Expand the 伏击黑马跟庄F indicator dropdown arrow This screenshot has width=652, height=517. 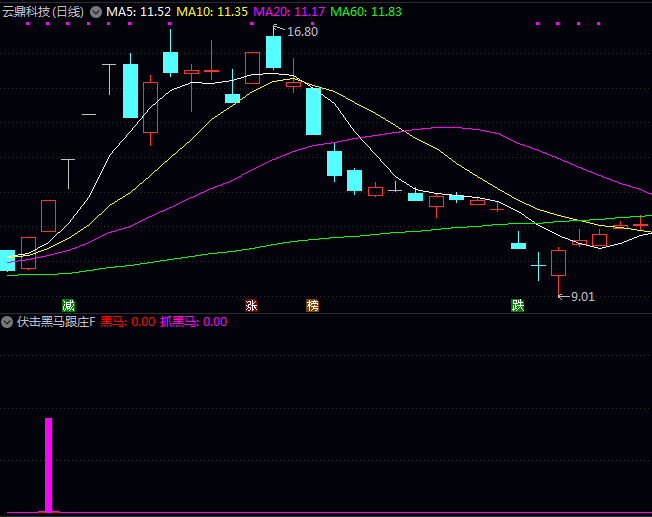(8, 322)
